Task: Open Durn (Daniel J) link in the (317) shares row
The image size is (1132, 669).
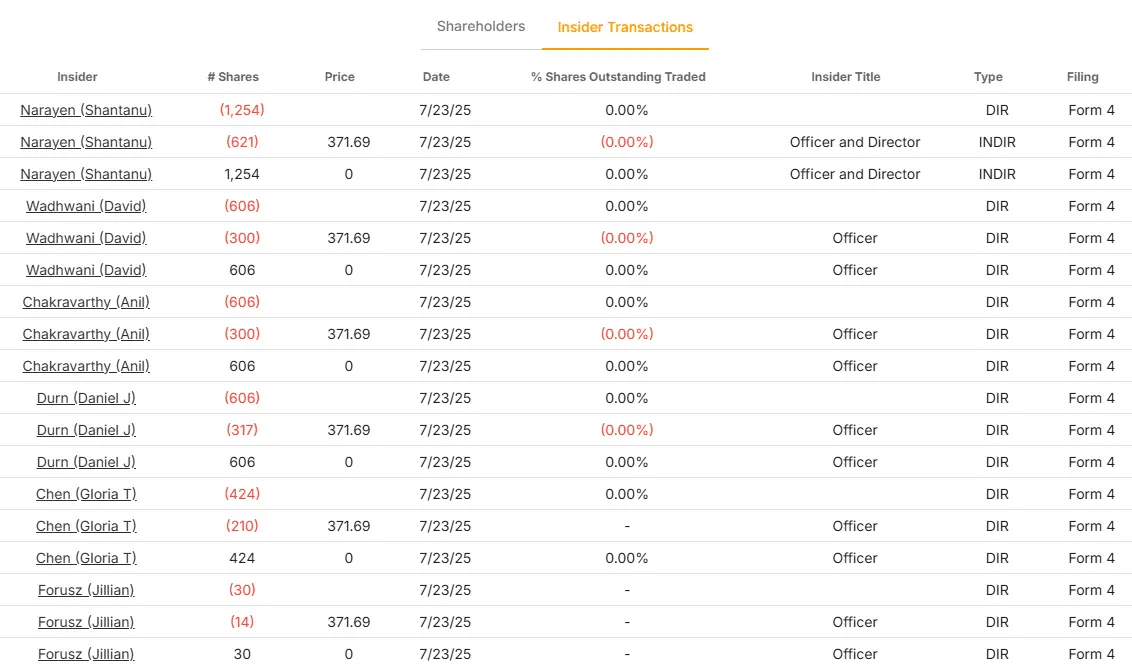Action: (86, 430)
